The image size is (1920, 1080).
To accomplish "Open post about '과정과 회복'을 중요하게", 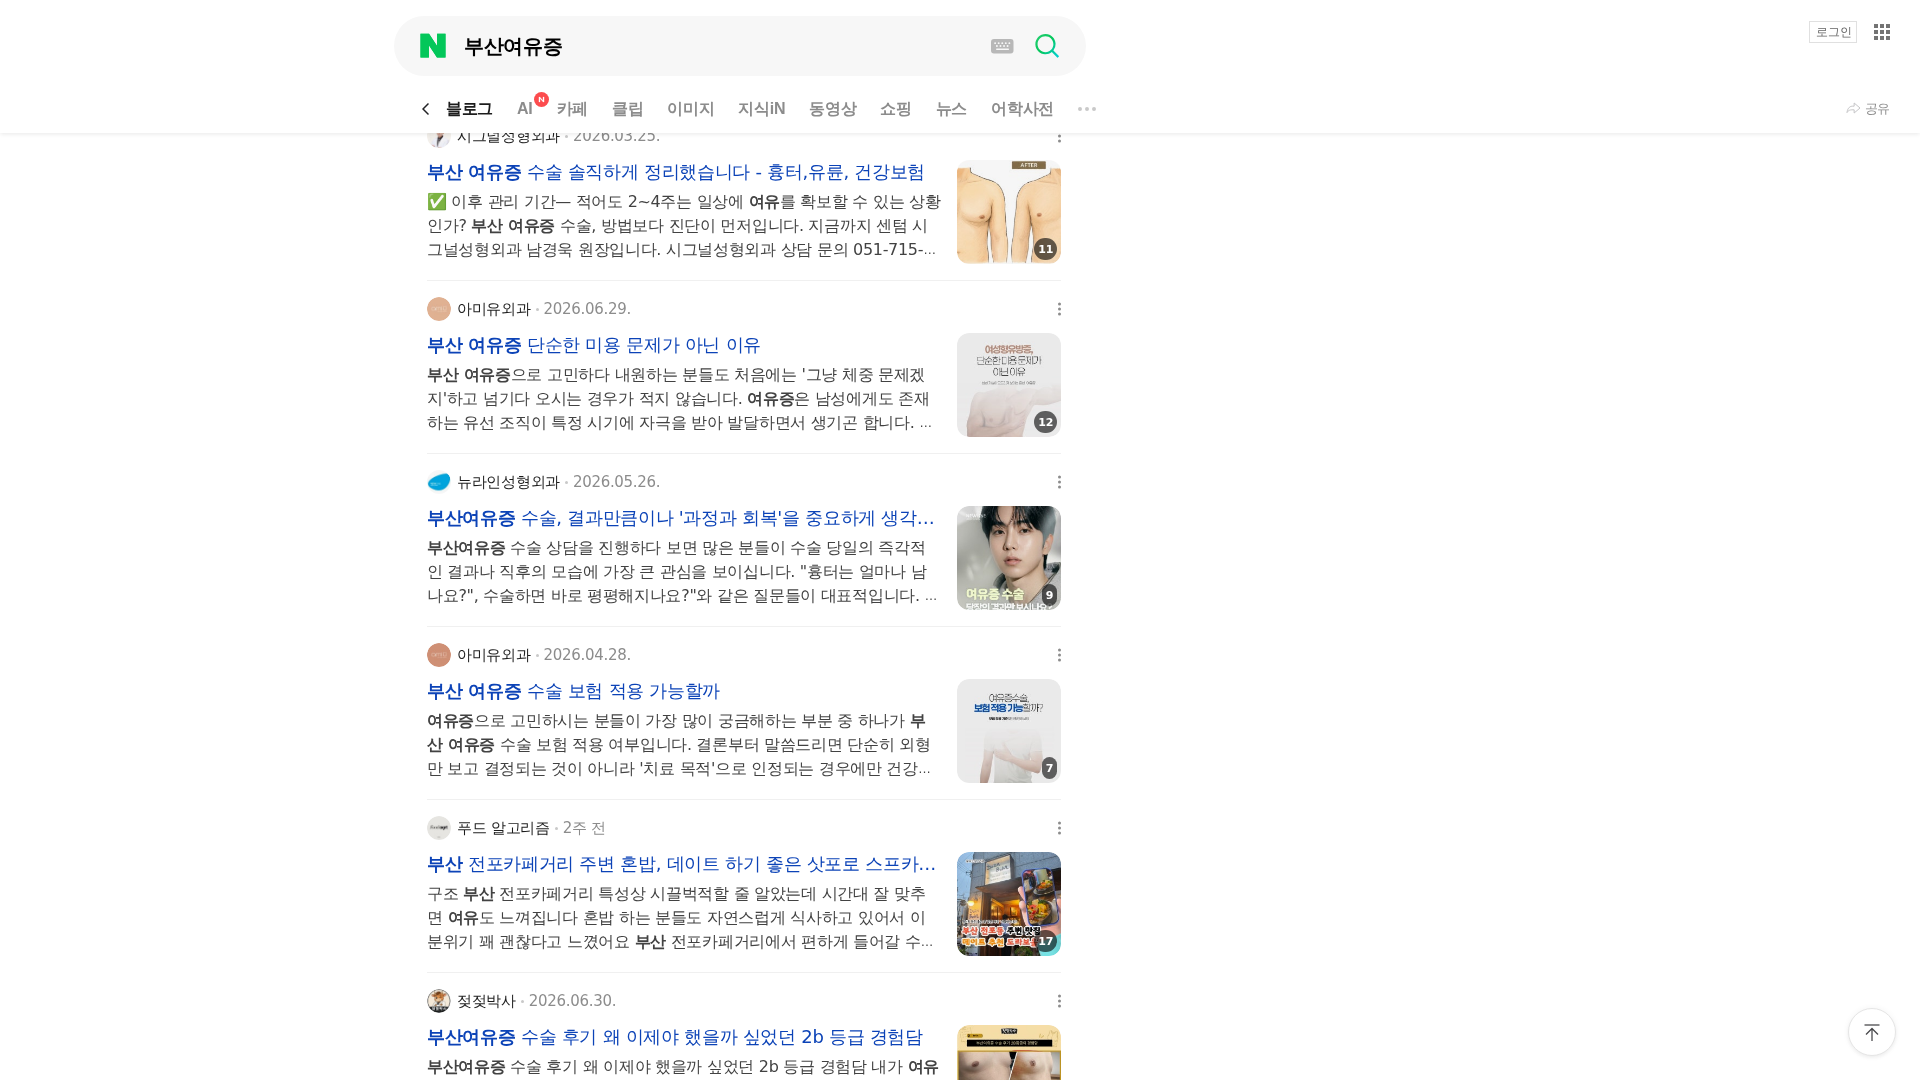I will point(681,519).
